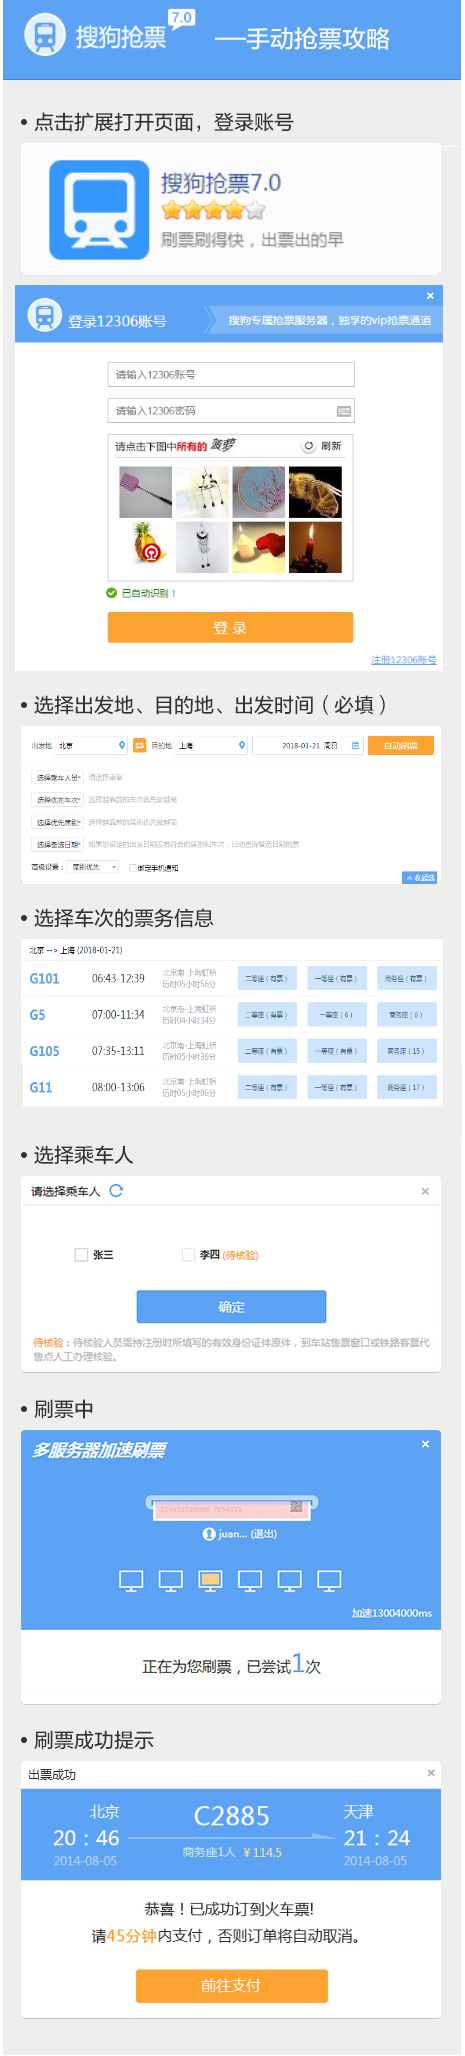Screen dimensions: 465x2056
Task: Click the 12306 password input field
Action: point(231,411)
